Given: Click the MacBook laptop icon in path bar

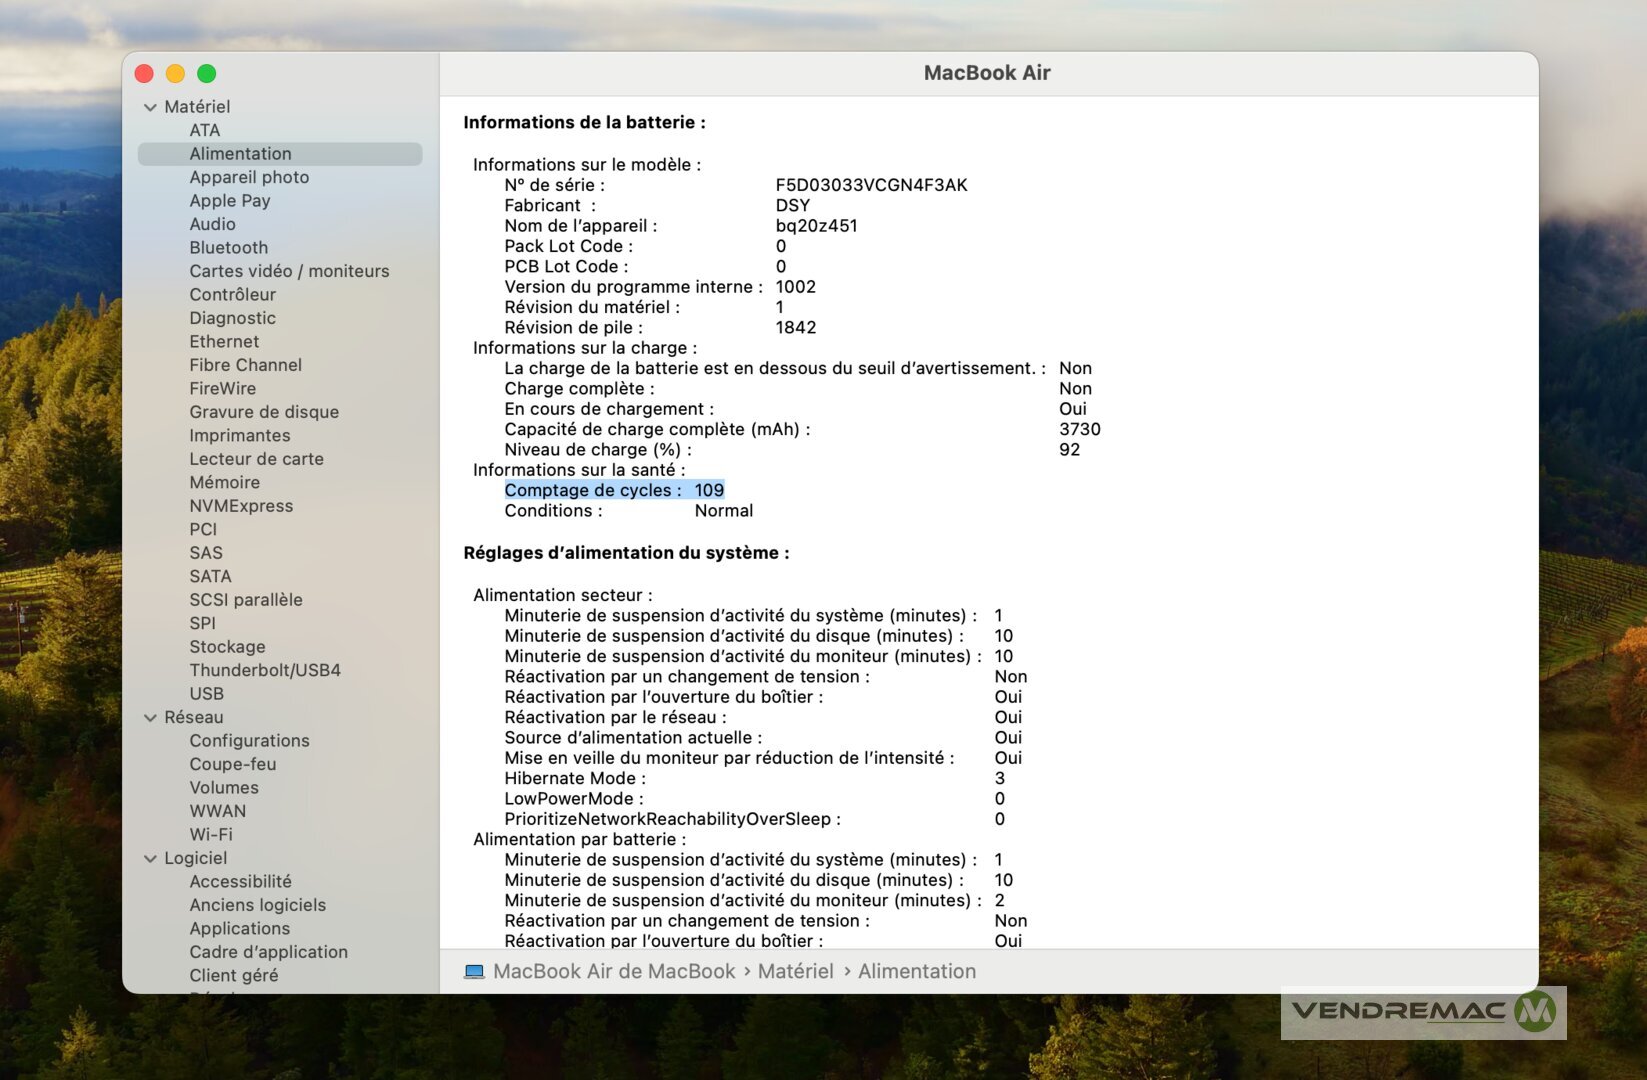Looking at the screenshot, I should click(474, 972).
